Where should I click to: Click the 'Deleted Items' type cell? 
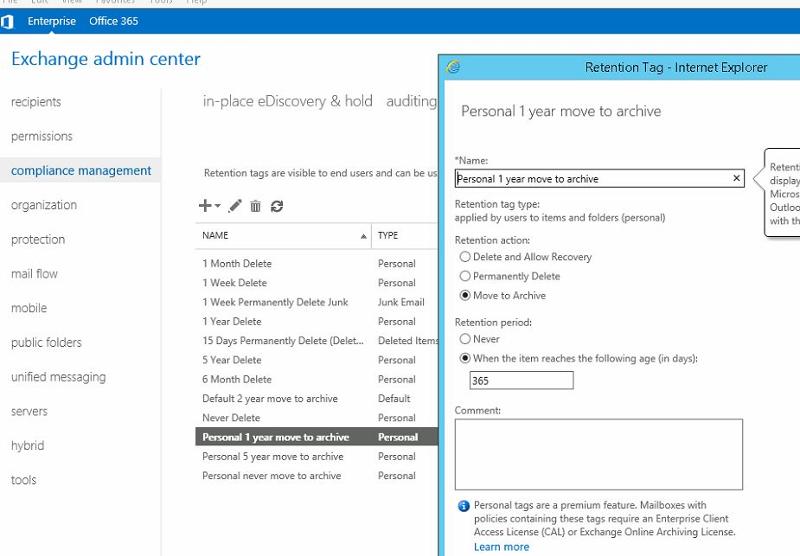coord(408,341)
